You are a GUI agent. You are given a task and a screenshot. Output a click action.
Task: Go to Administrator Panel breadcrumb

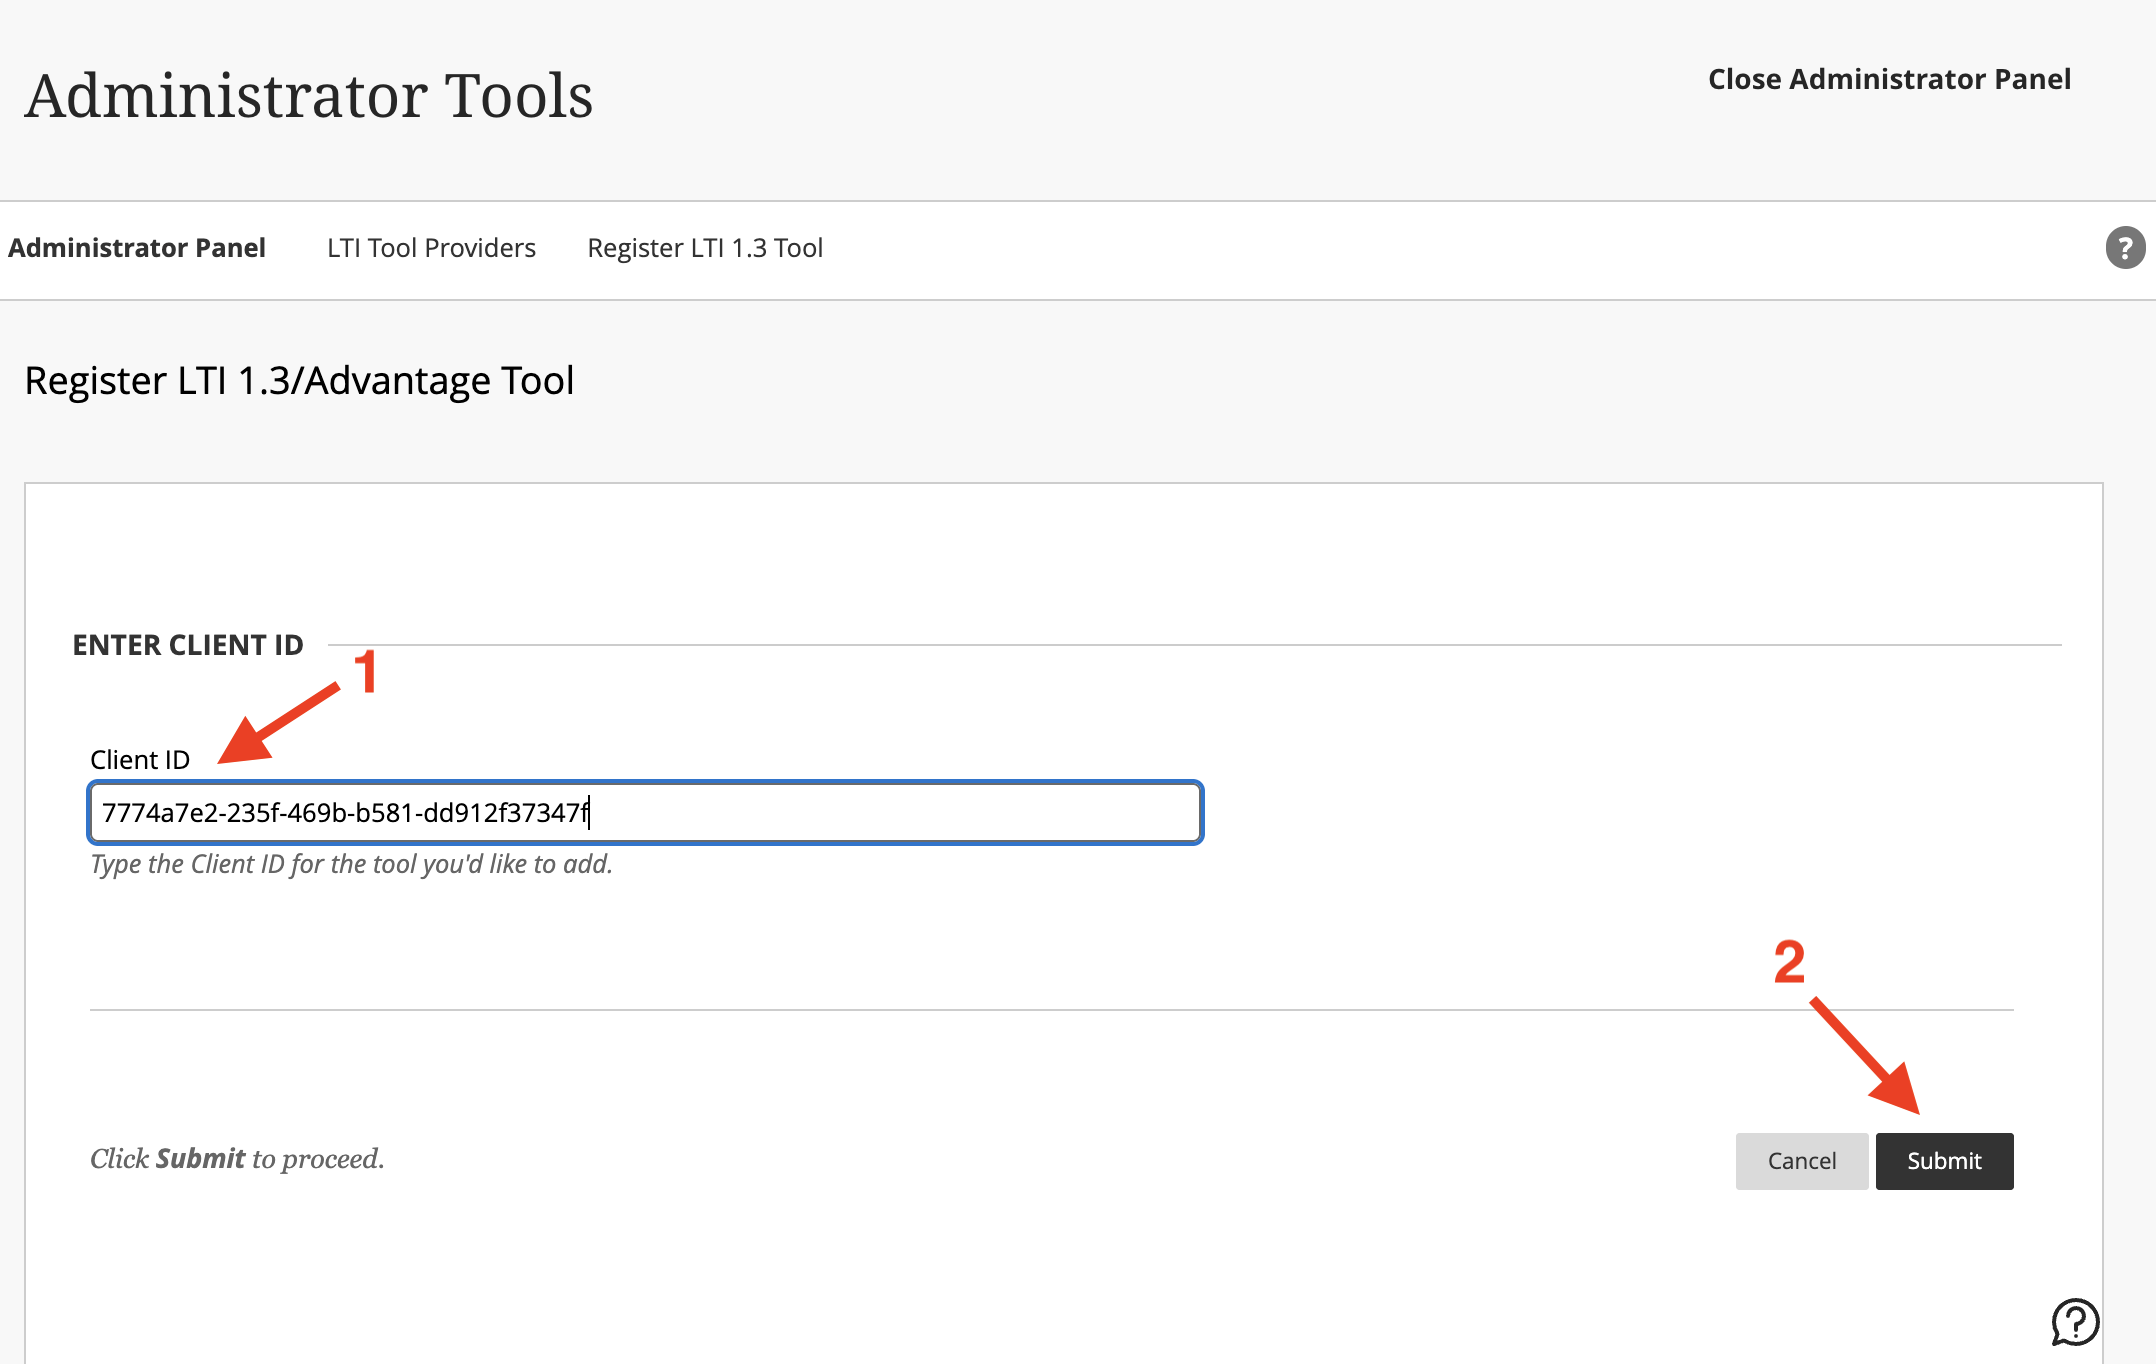tap(137, 248)
